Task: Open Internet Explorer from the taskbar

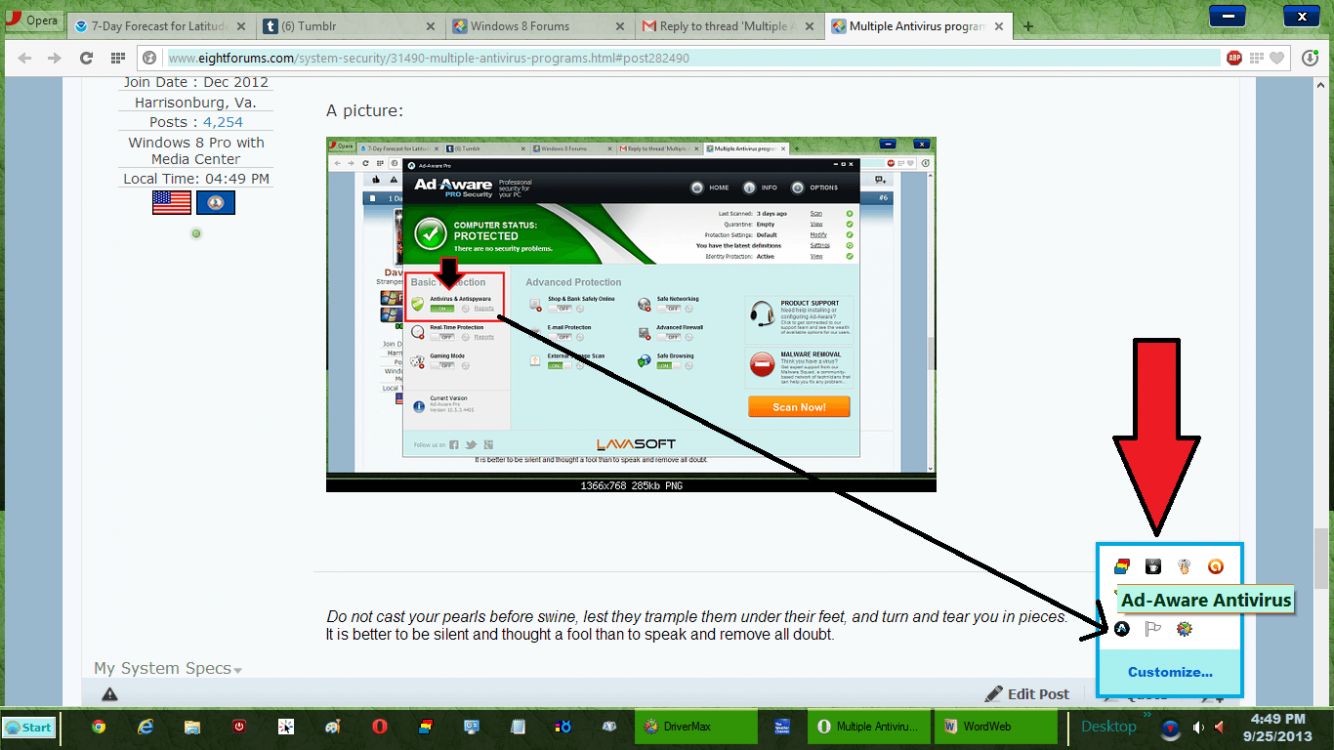Action: (146, 727)
